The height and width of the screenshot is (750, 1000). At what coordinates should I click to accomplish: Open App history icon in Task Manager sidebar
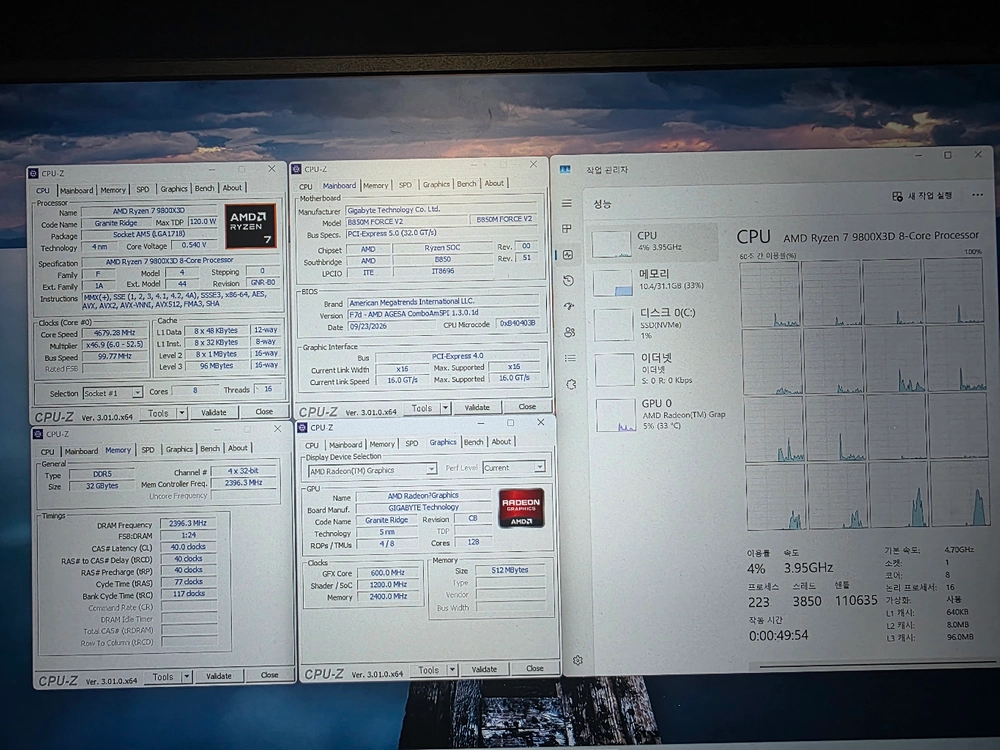tap(569, 281)
